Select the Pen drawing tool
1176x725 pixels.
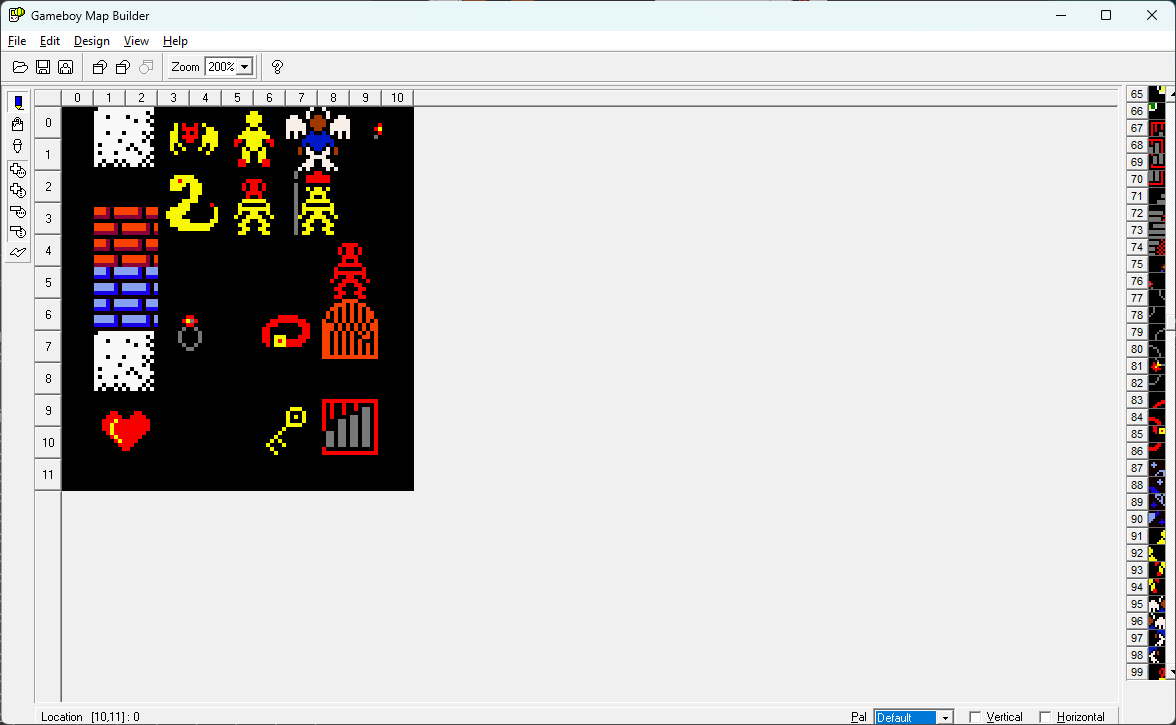(18, 103)
